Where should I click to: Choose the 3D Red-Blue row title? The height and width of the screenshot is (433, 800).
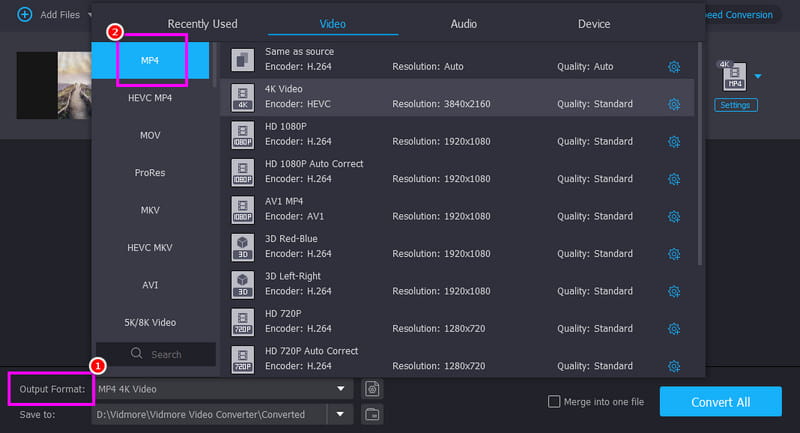[x=291, y=239]
